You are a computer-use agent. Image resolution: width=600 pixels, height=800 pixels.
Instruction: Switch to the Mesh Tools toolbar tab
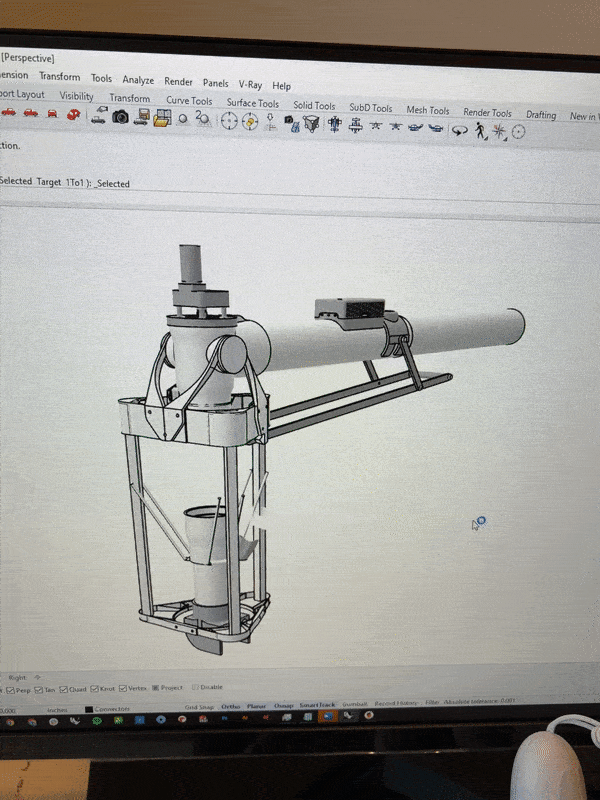pos(428,110)
